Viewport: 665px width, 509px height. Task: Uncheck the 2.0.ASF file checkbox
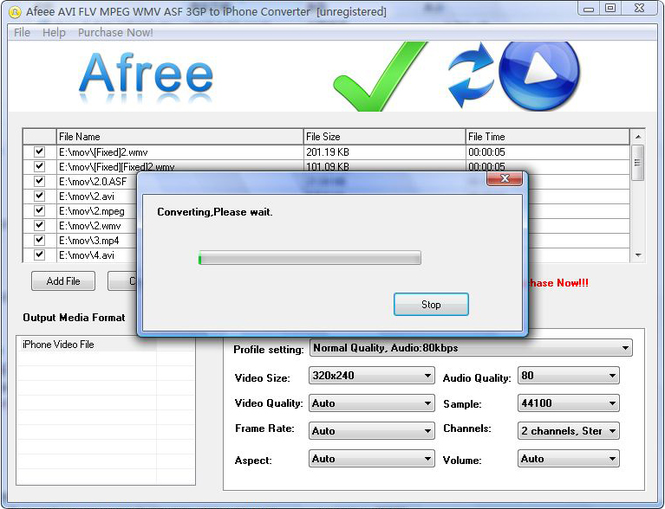click(39, 181)
